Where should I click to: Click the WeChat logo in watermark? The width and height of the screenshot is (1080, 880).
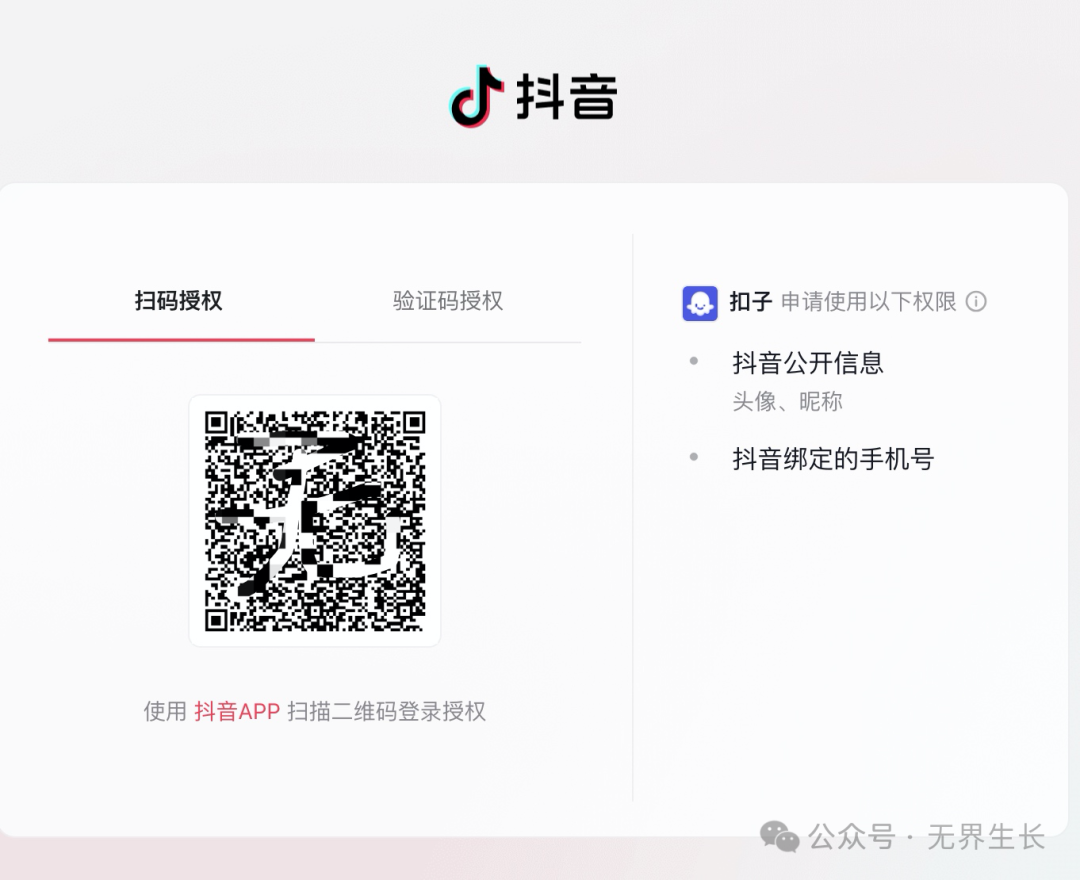[779, 837]
